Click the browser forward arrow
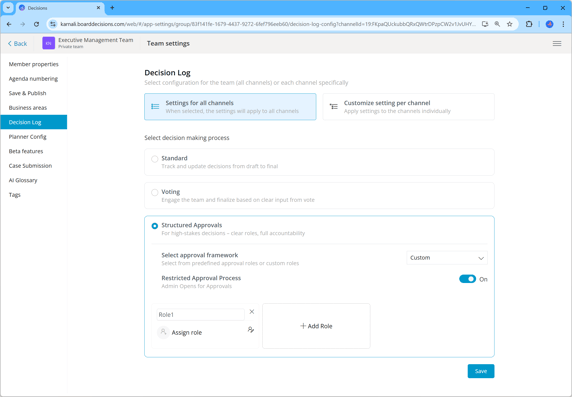The height and width of the screenshot is (397, 572). (23, 24)
